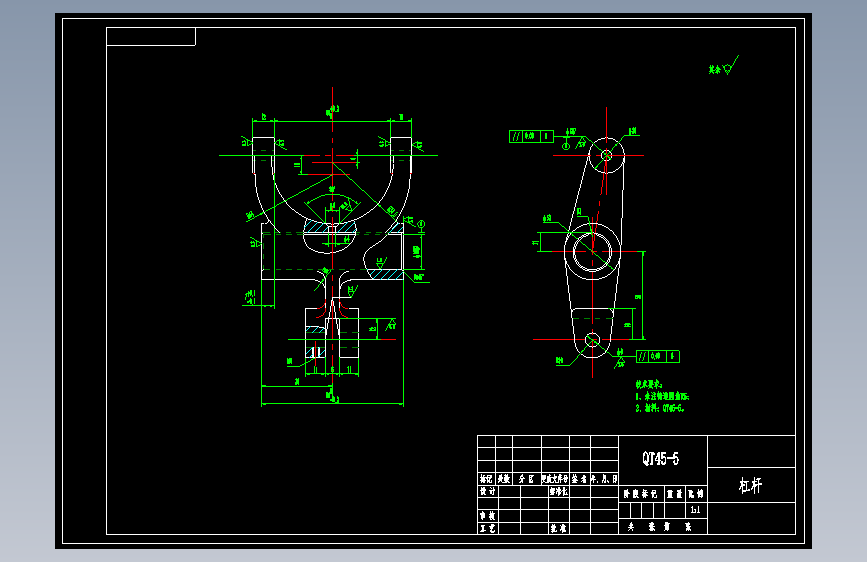The image size is (867, 562).
Task: Click the tolerance frame beside the bottom hole
Action: click(x=657, y=356)
